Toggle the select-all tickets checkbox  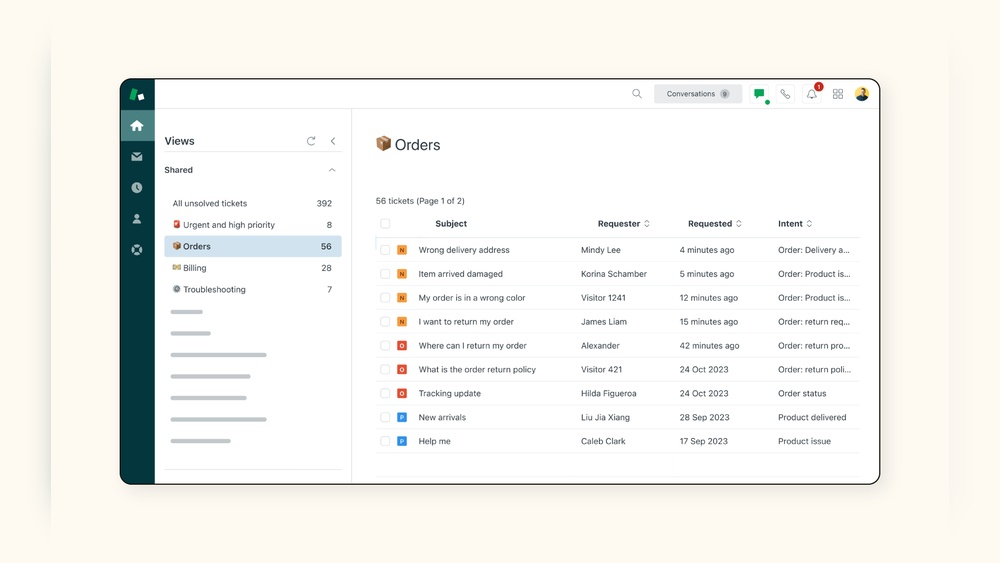click(x=385, y=224)
